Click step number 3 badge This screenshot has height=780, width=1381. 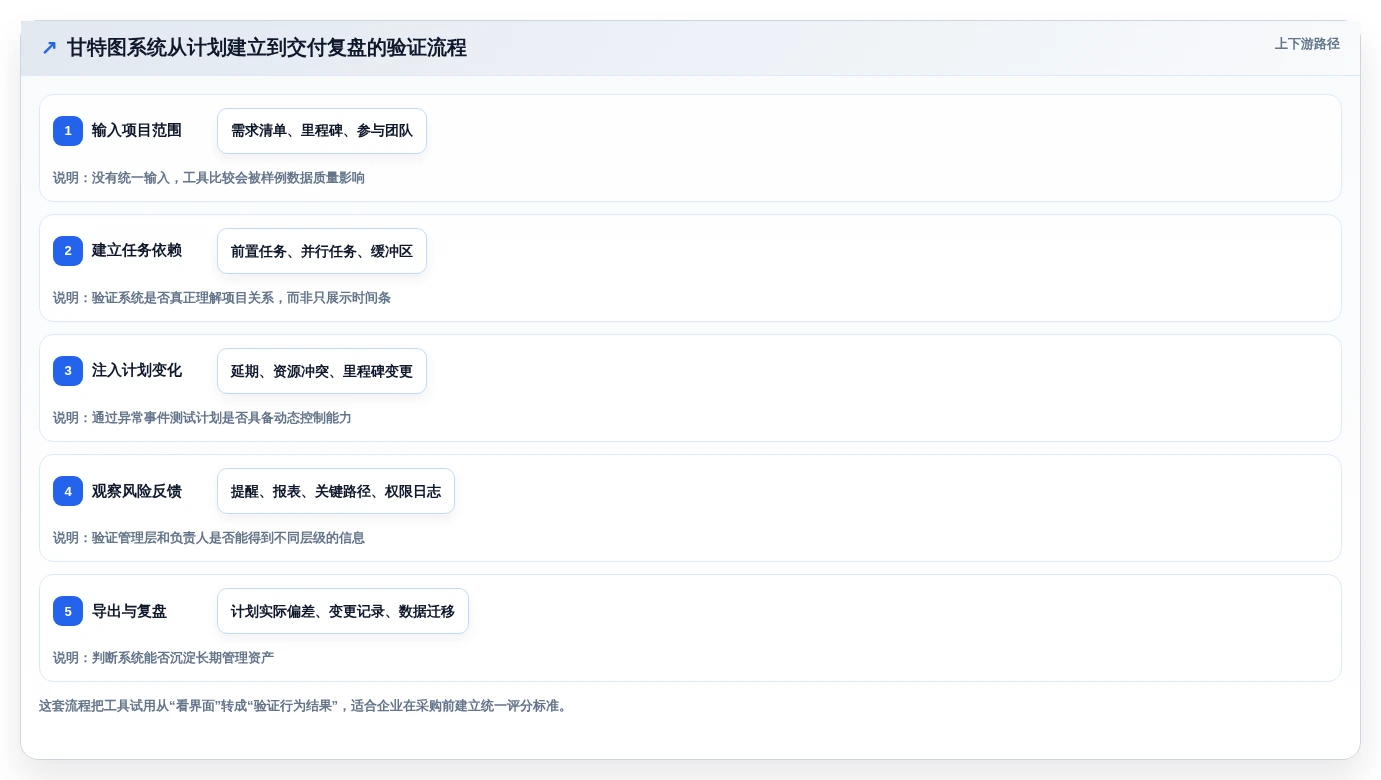(68, 371)
